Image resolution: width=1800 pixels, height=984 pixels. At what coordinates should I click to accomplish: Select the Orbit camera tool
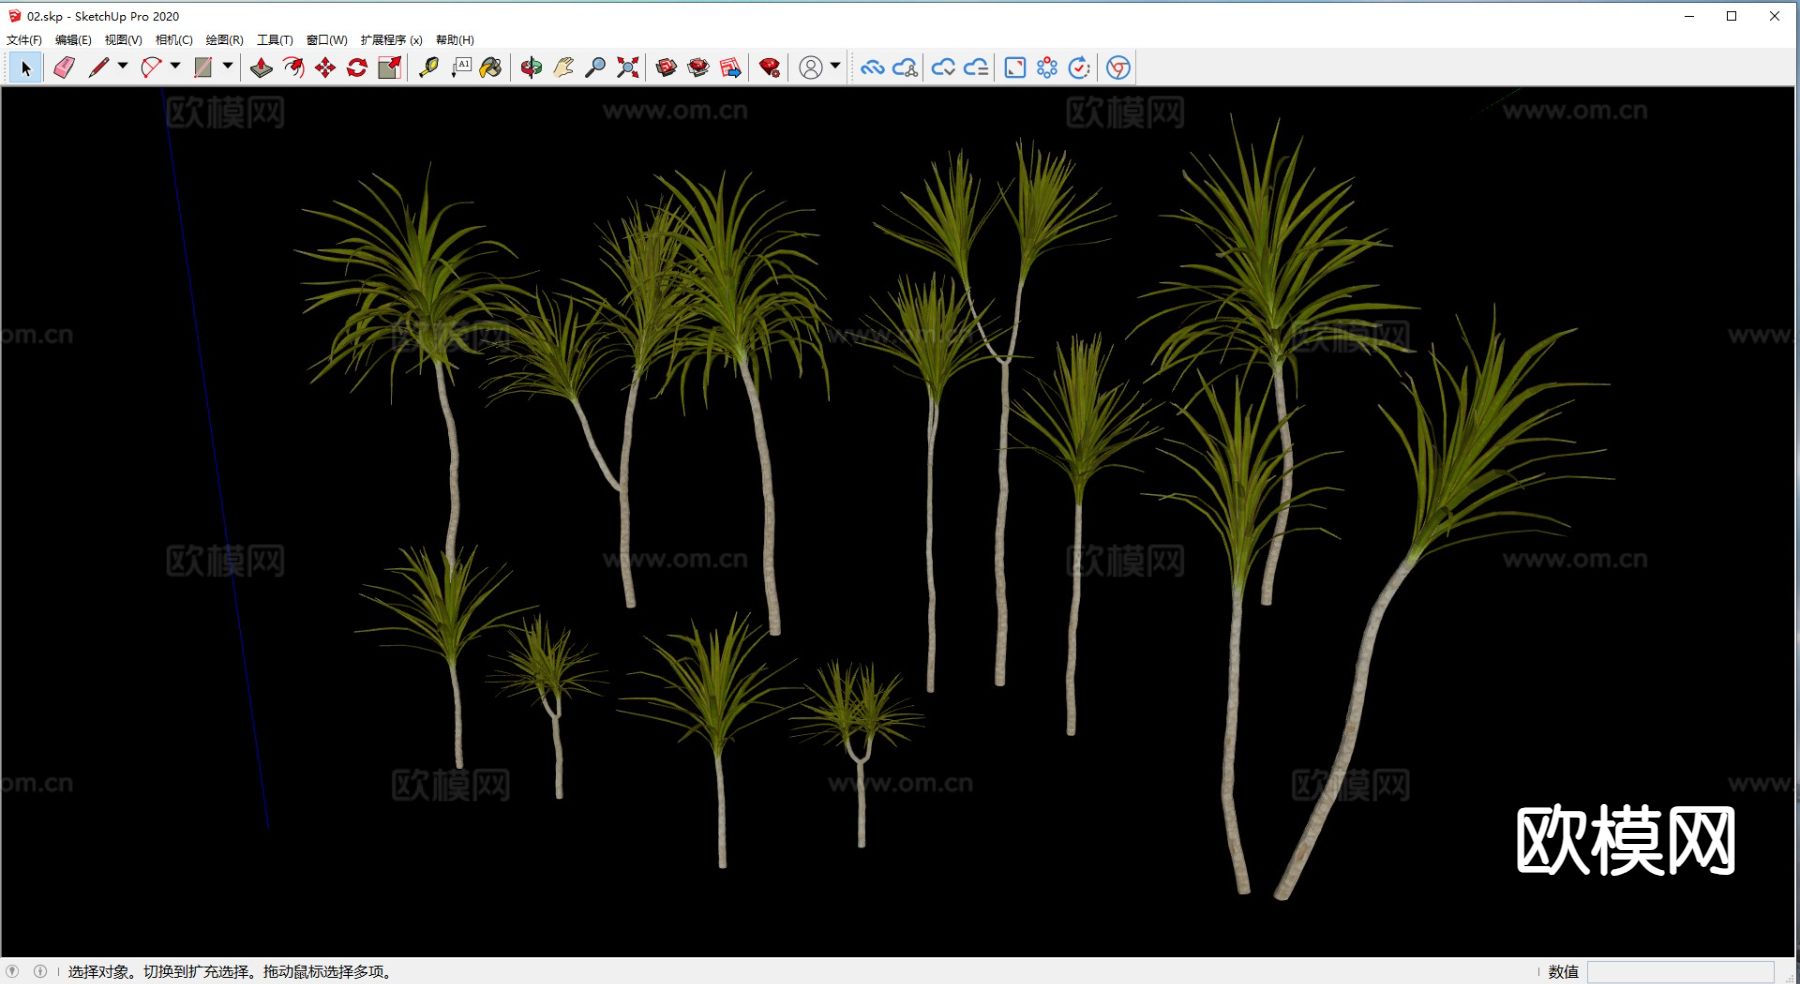pos(531,67)
